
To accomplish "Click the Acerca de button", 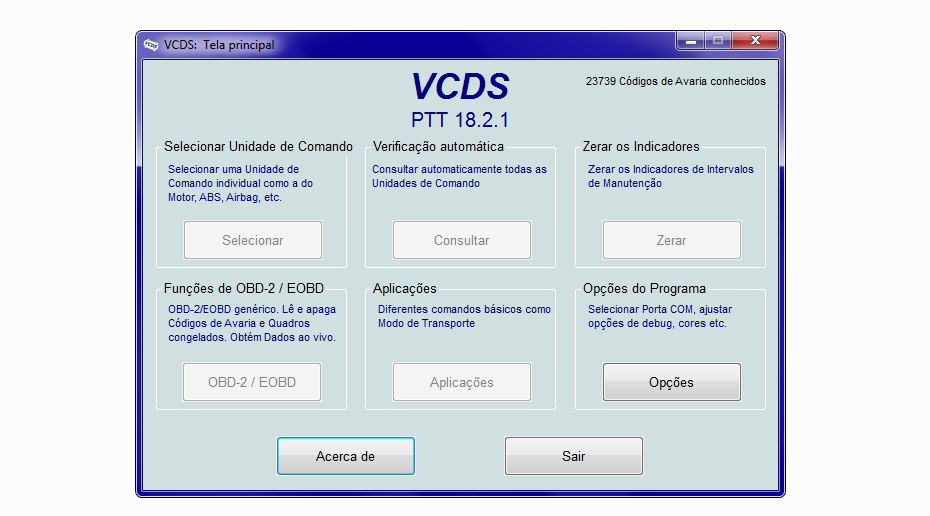I will tap(345, 456).
